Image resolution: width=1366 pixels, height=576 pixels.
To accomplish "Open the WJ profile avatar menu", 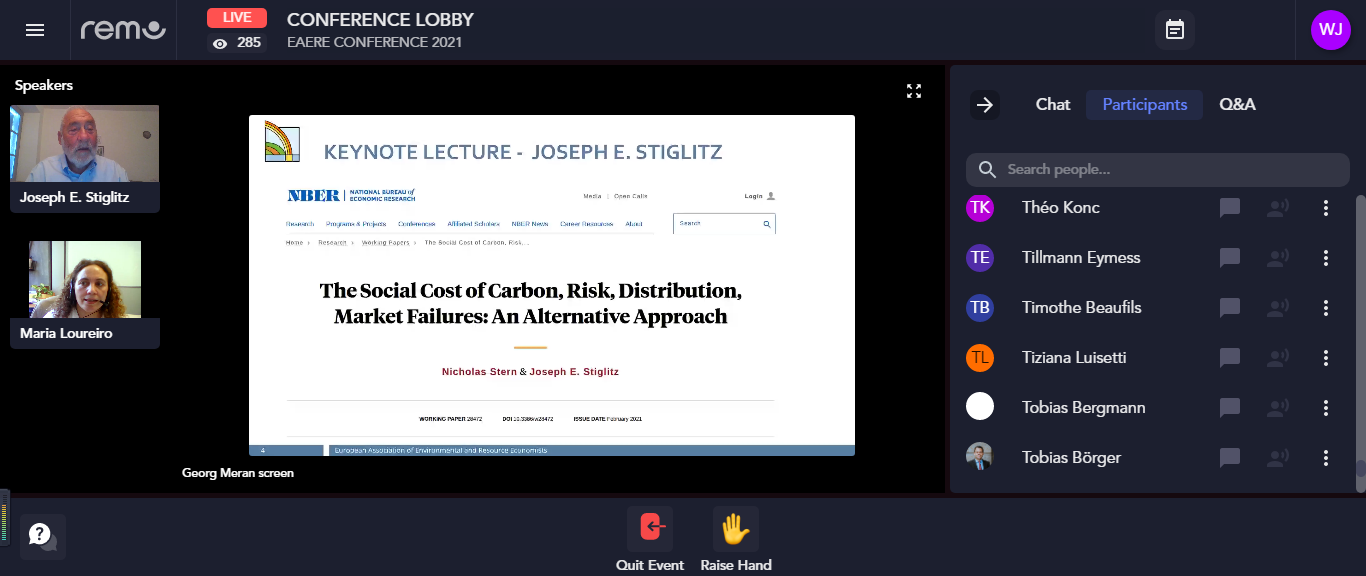I will coord(1330,30).
